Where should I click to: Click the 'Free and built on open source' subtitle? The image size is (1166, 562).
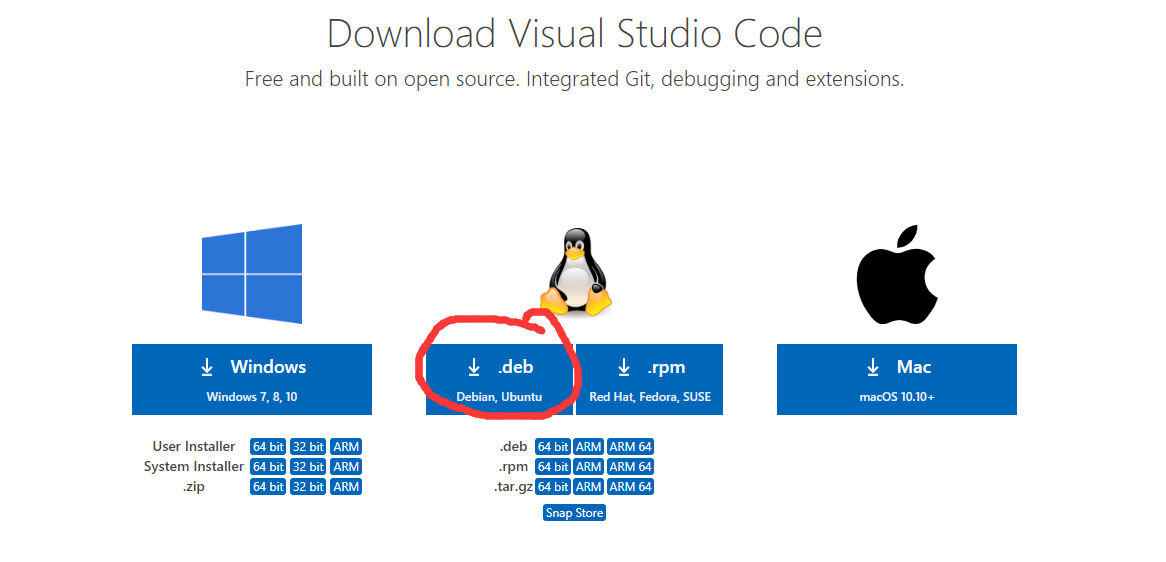tap(574, 79)
